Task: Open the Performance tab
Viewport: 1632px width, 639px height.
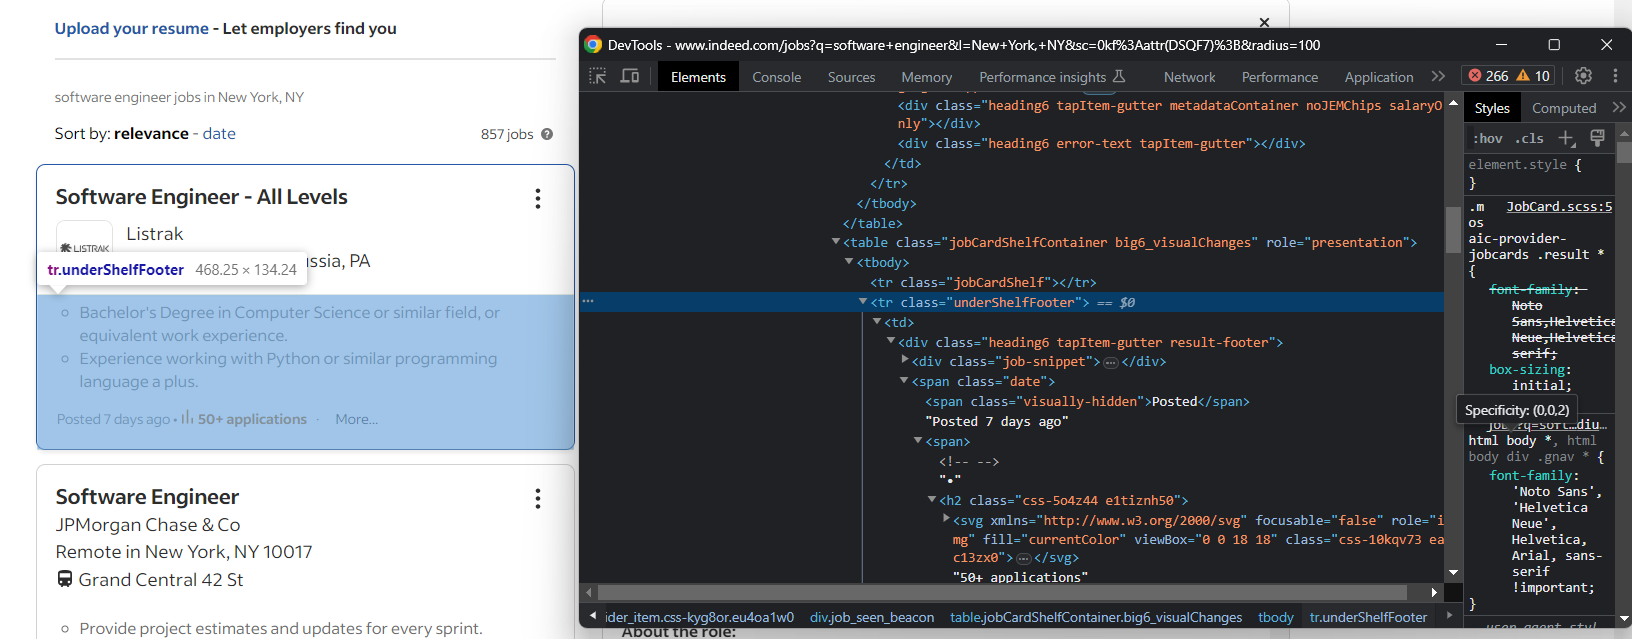Action: (x=1280, y=77)
